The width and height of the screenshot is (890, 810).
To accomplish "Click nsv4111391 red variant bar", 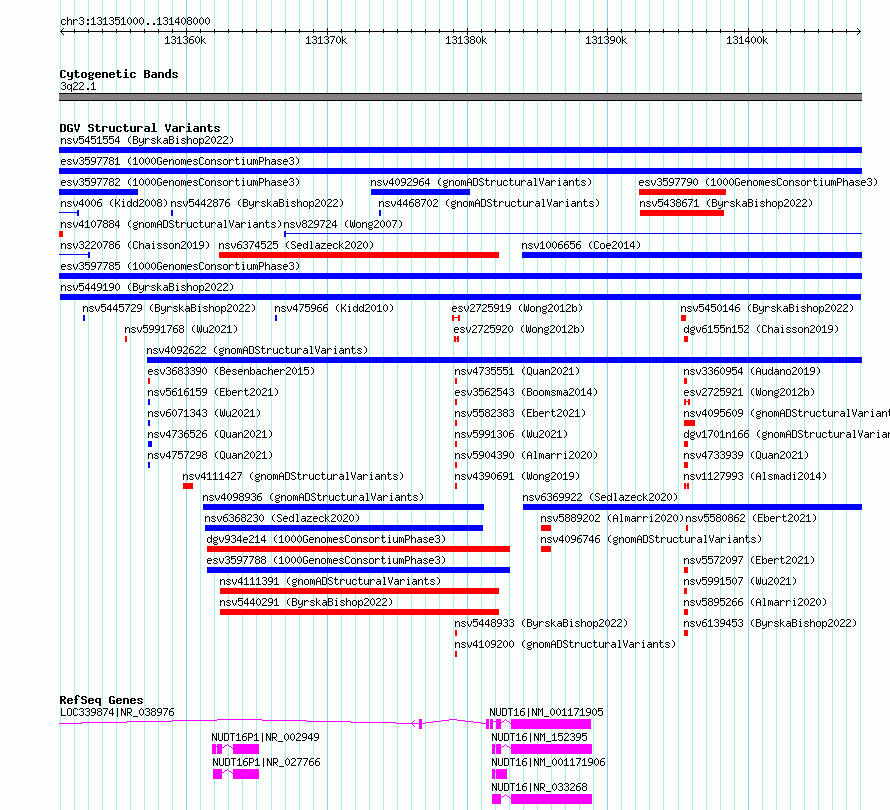I will [x=359, y=591].
